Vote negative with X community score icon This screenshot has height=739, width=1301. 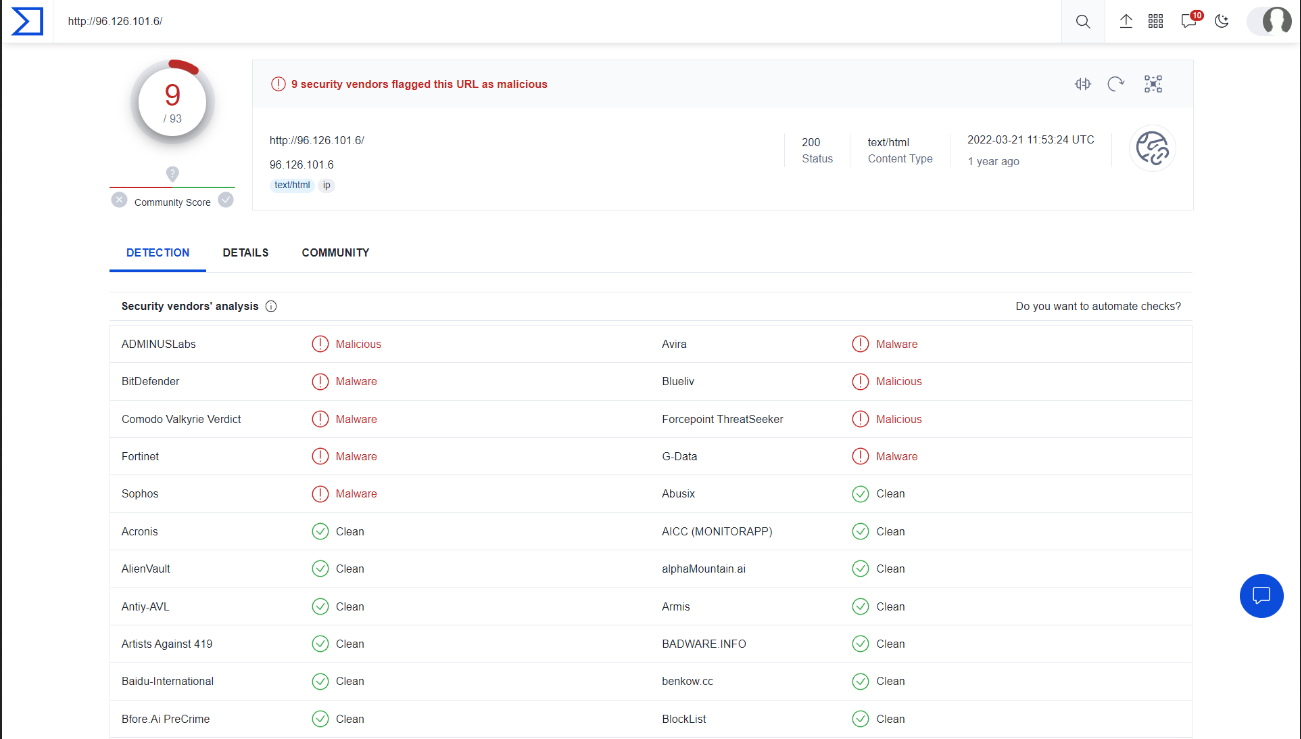(x=119, y=200)
